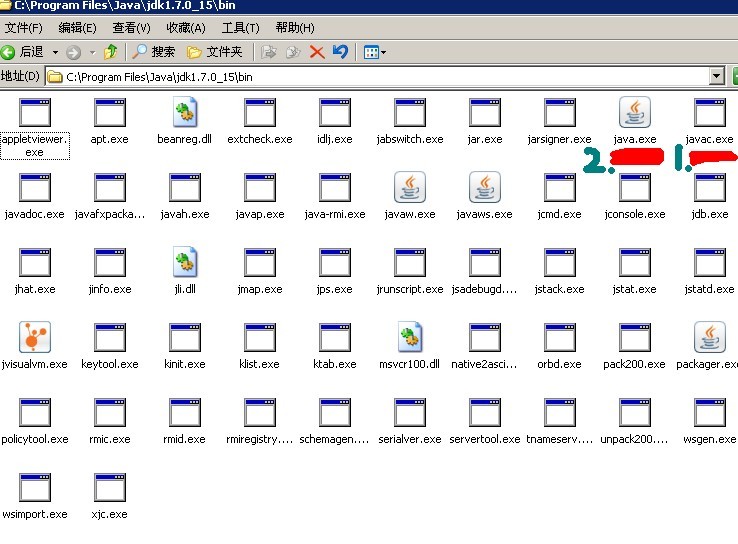
Task: Go up one folder level icon
Action: point(111,51)
